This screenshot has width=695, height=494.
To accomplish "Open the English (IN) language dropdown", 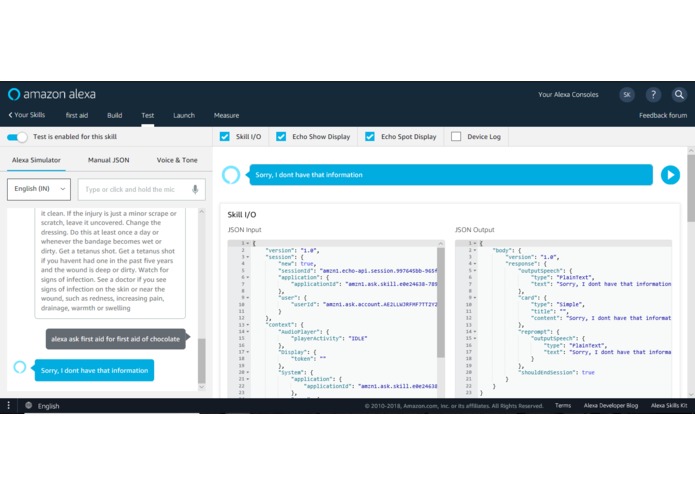I will pyautogui.click(x=39, y=189).
